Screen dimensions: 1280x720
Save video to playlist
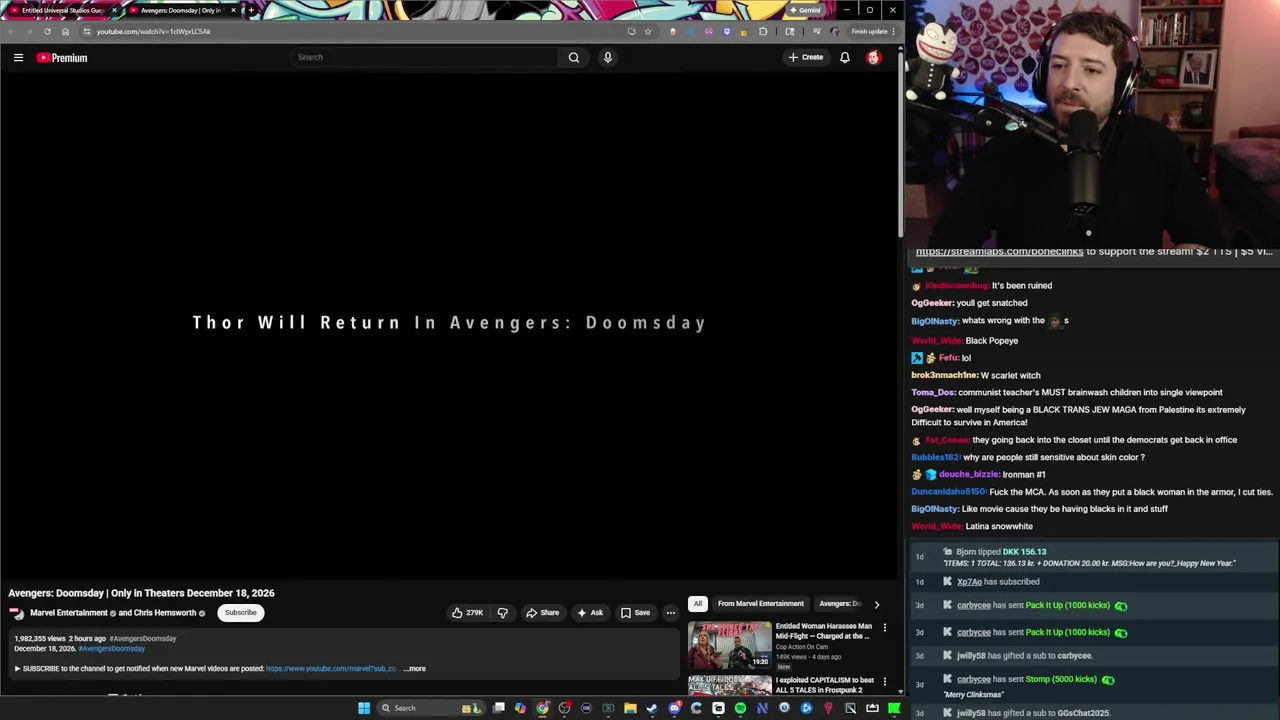click(635, 613)
